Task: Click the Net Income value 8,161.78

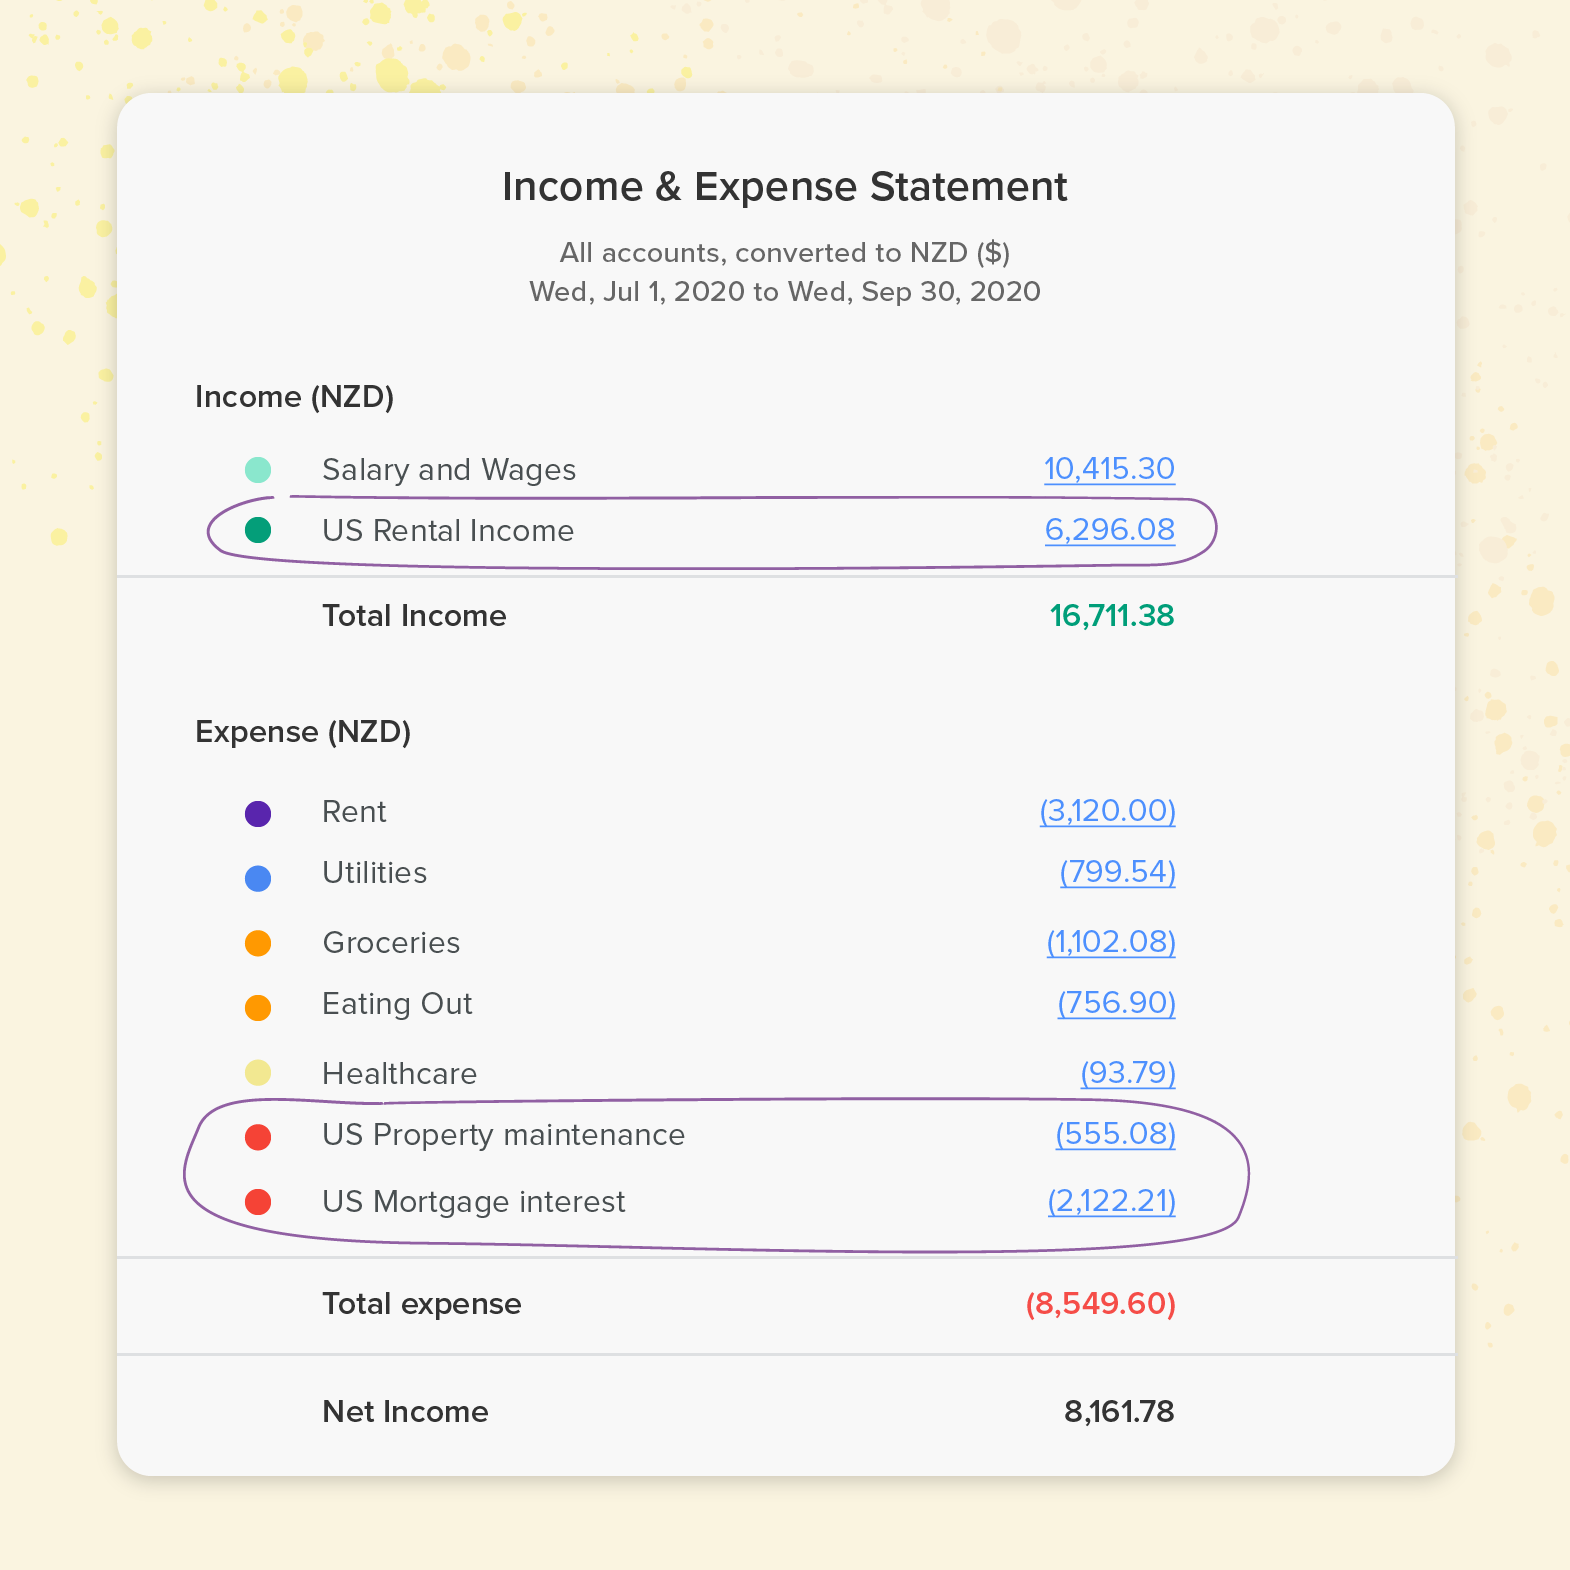Action: tap(1119, 1412)
